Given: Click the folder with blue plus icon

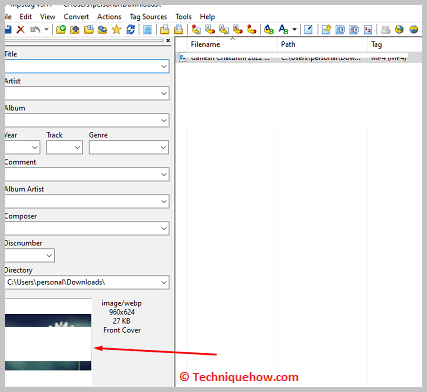Looking at the screenshot, I should click(75, 30).
